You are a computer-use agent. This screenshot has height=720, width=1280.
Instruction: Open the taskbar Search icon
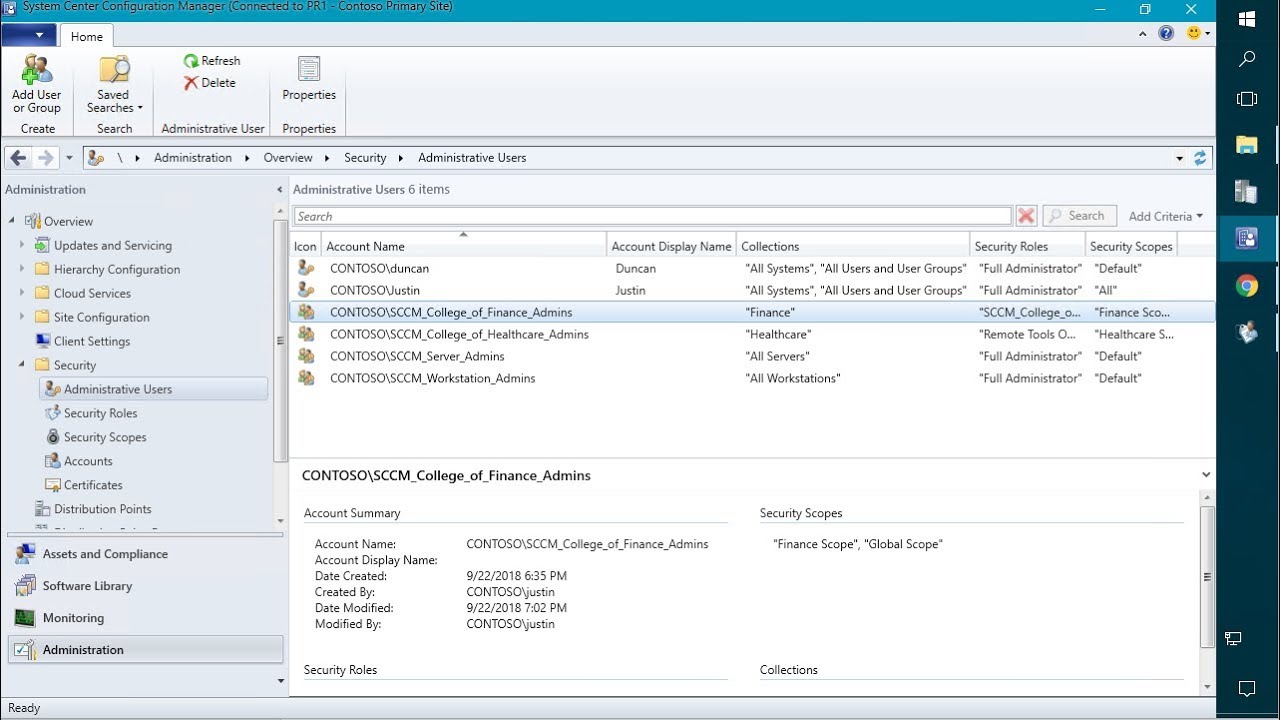[x=1247, y=59]
